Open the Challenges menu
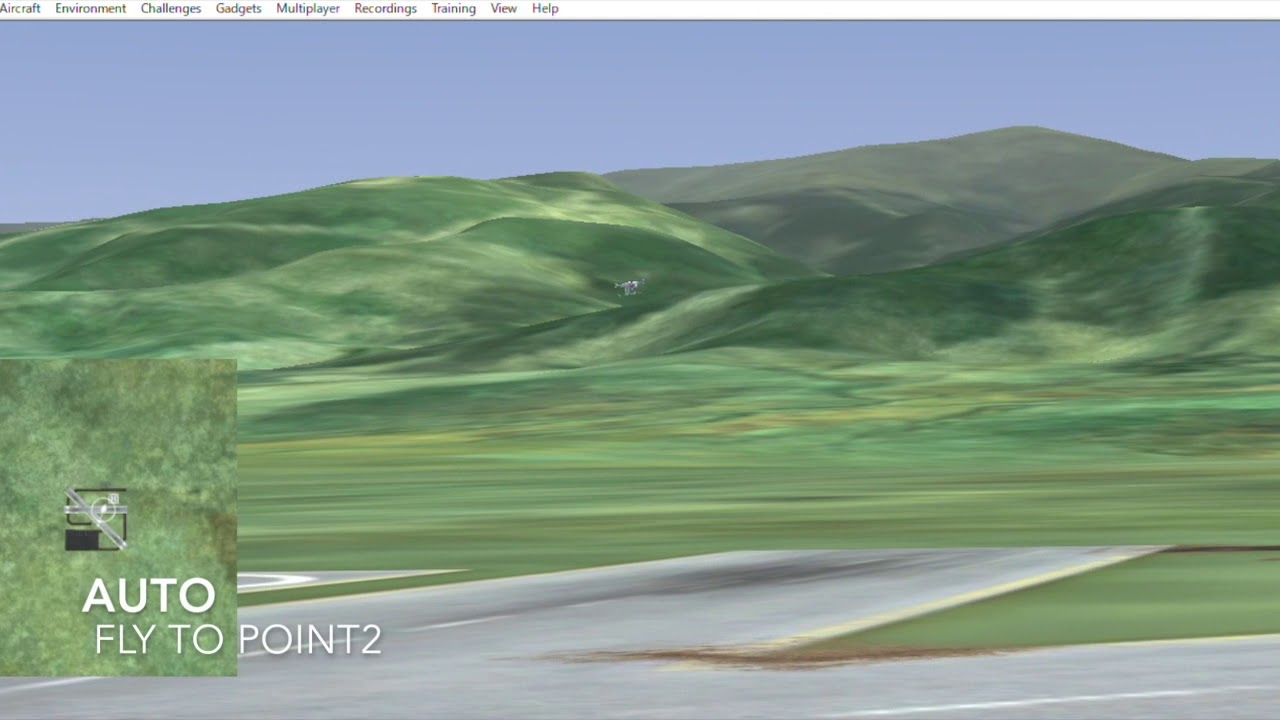This screenshot has height=720, width=1280. (171, 8)
